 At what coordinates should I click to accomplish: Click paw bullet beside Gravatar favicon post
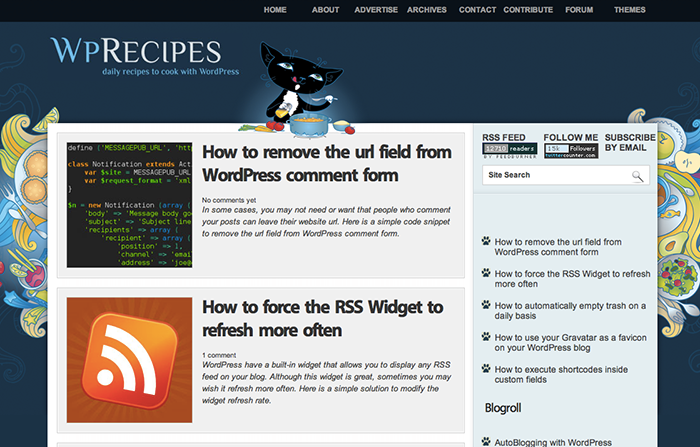click(x=486, y=337)
